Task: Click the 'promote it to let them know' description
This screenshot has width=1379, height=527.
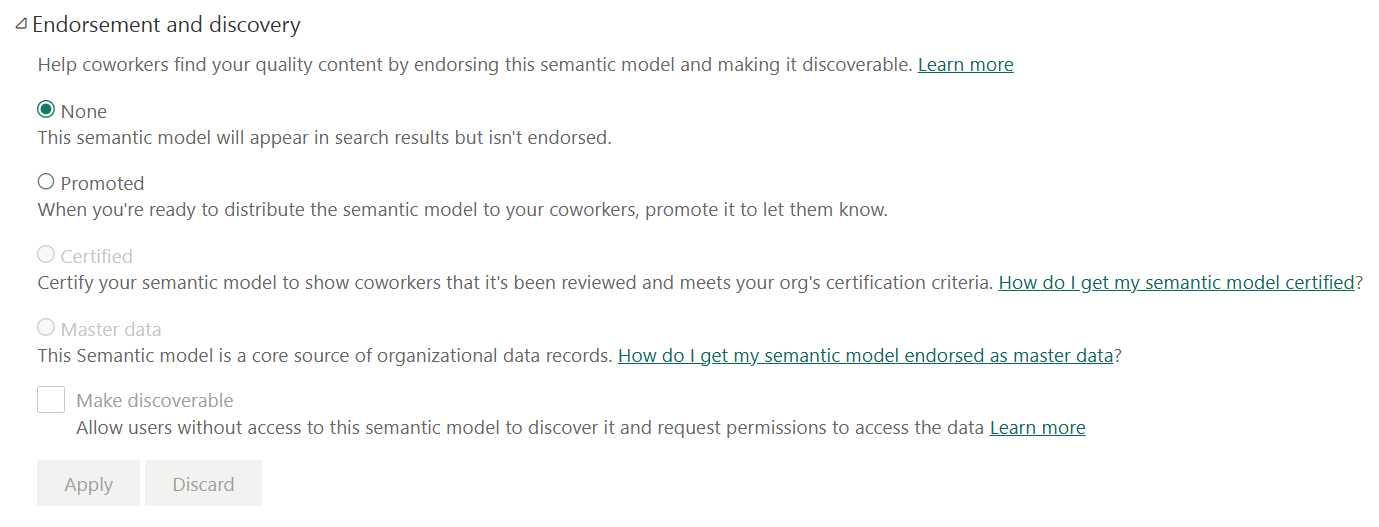Action: (463, 211)
